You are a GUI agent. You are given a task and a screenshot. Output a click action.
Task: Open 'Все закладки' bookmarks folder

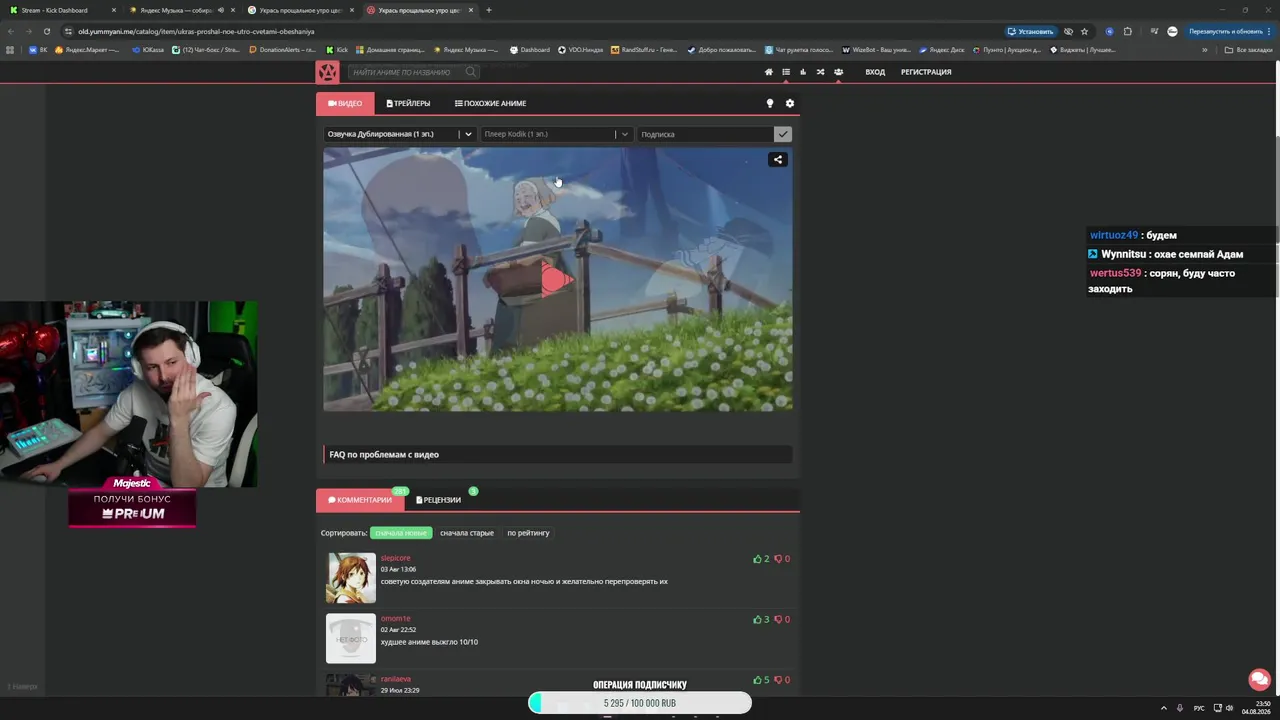[x=1250, y=49]
